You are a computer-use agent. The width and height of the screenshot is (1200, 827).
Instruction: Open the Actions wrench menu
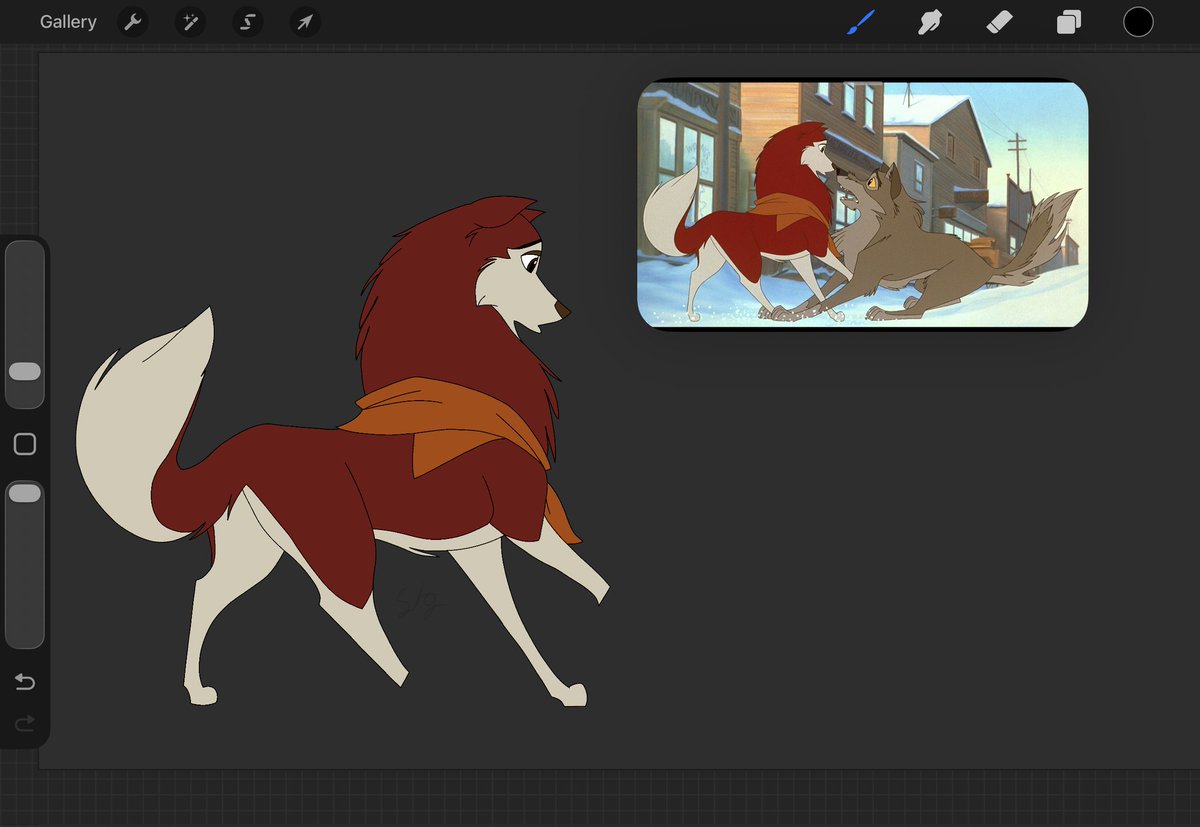(x=132, y=22)
